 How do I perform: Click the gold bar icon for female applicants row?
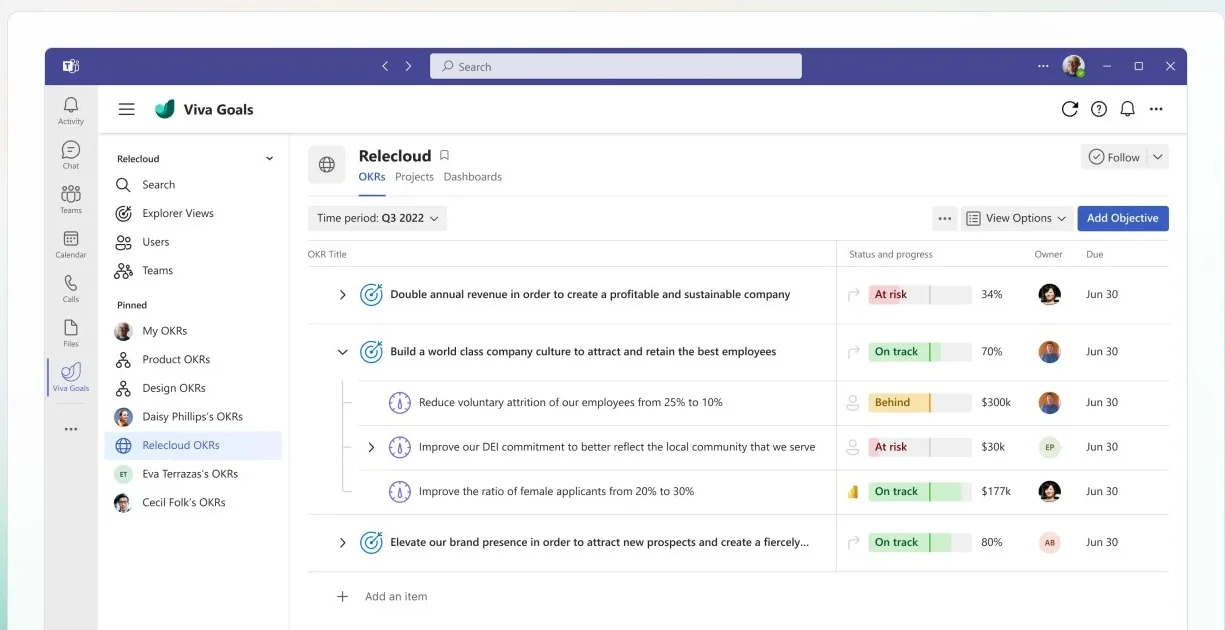click(x=853, y=491)
